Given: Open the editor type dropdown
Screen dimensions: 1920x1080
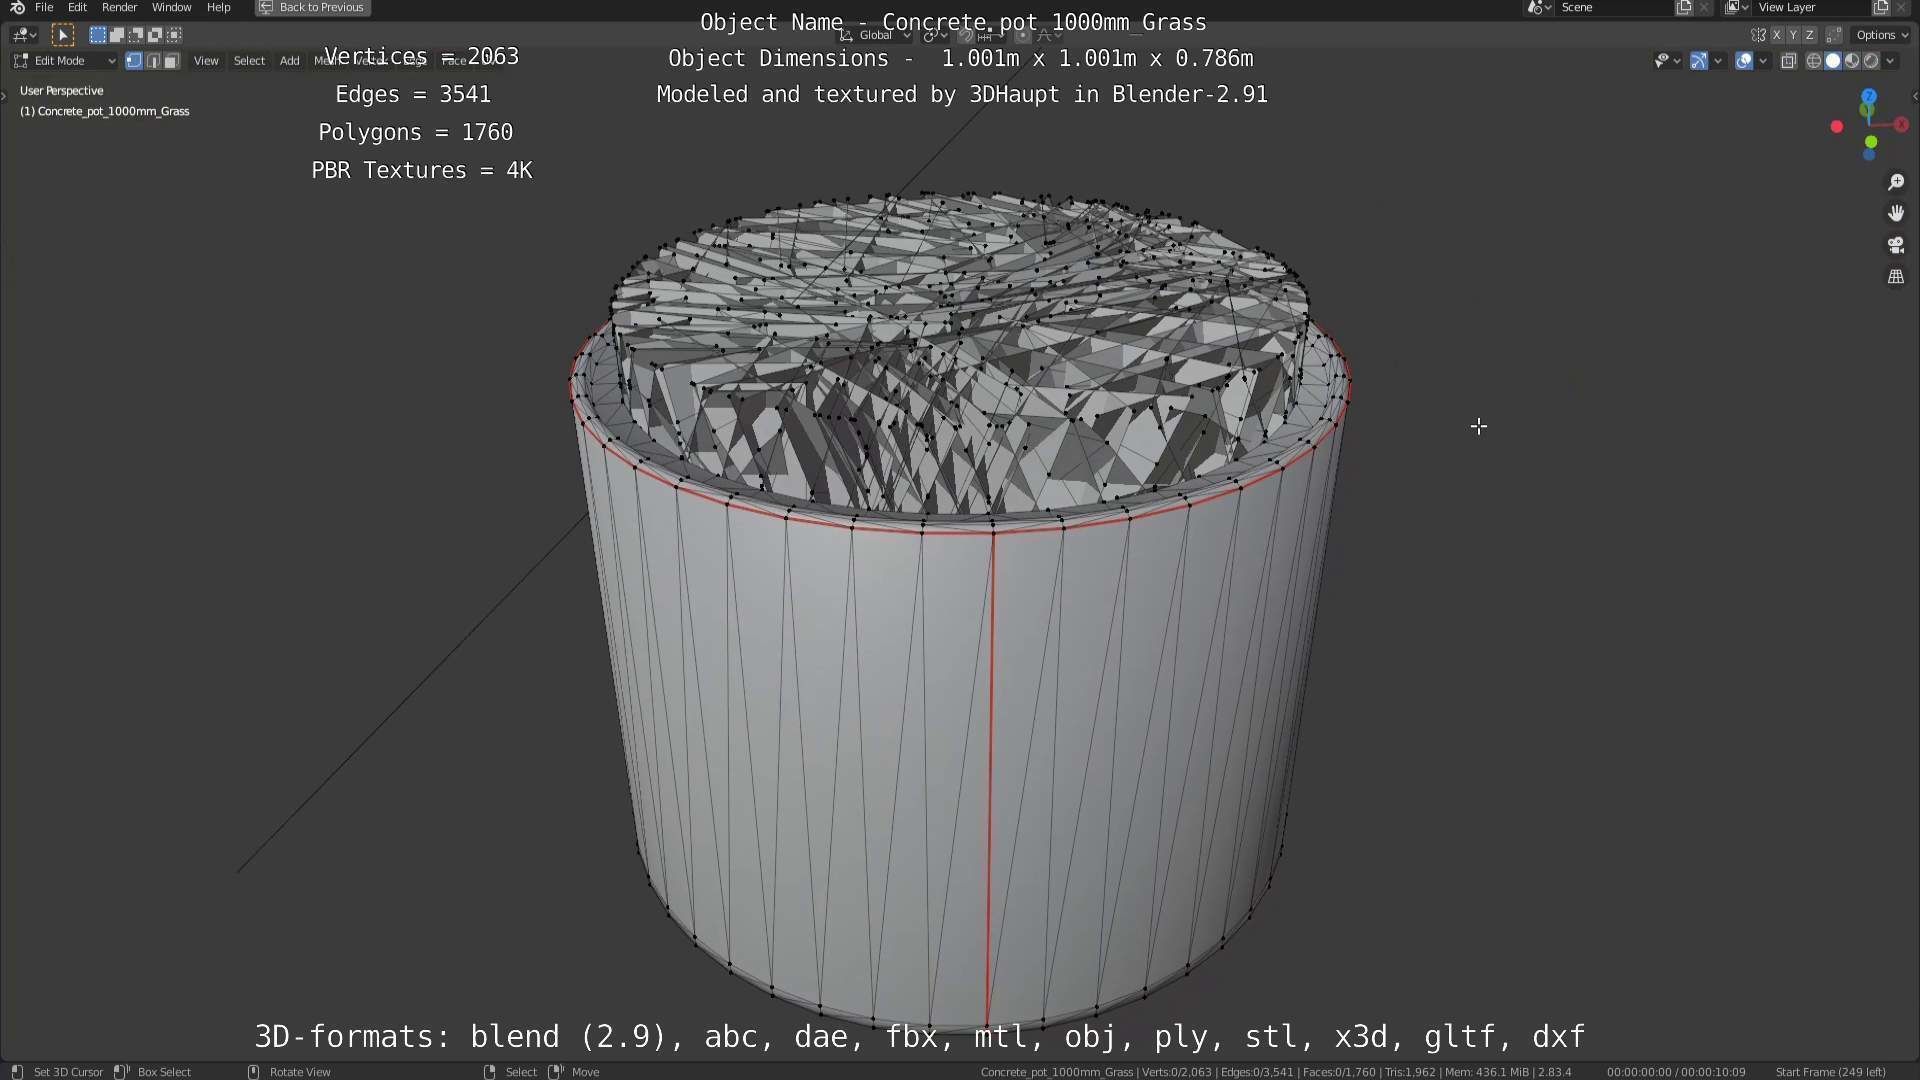Looking at the screenshot, I should [25, 35].
